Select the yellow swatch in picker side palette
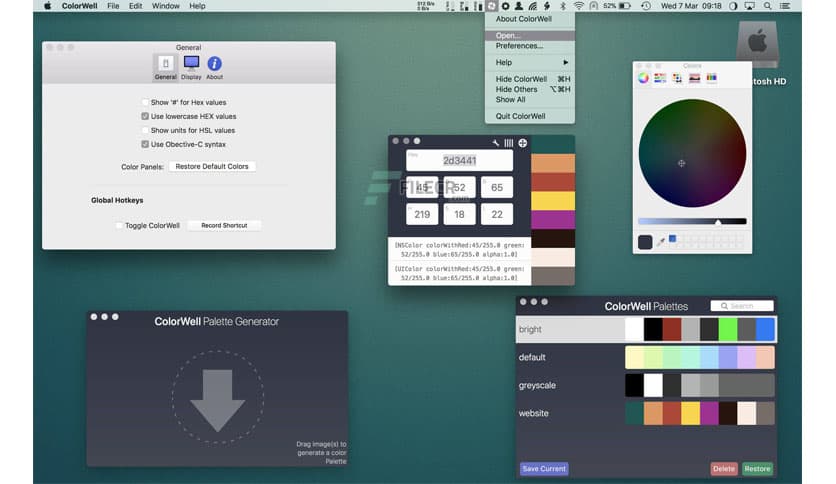Screen dimensions: 836x484 (x=553, y=200)
